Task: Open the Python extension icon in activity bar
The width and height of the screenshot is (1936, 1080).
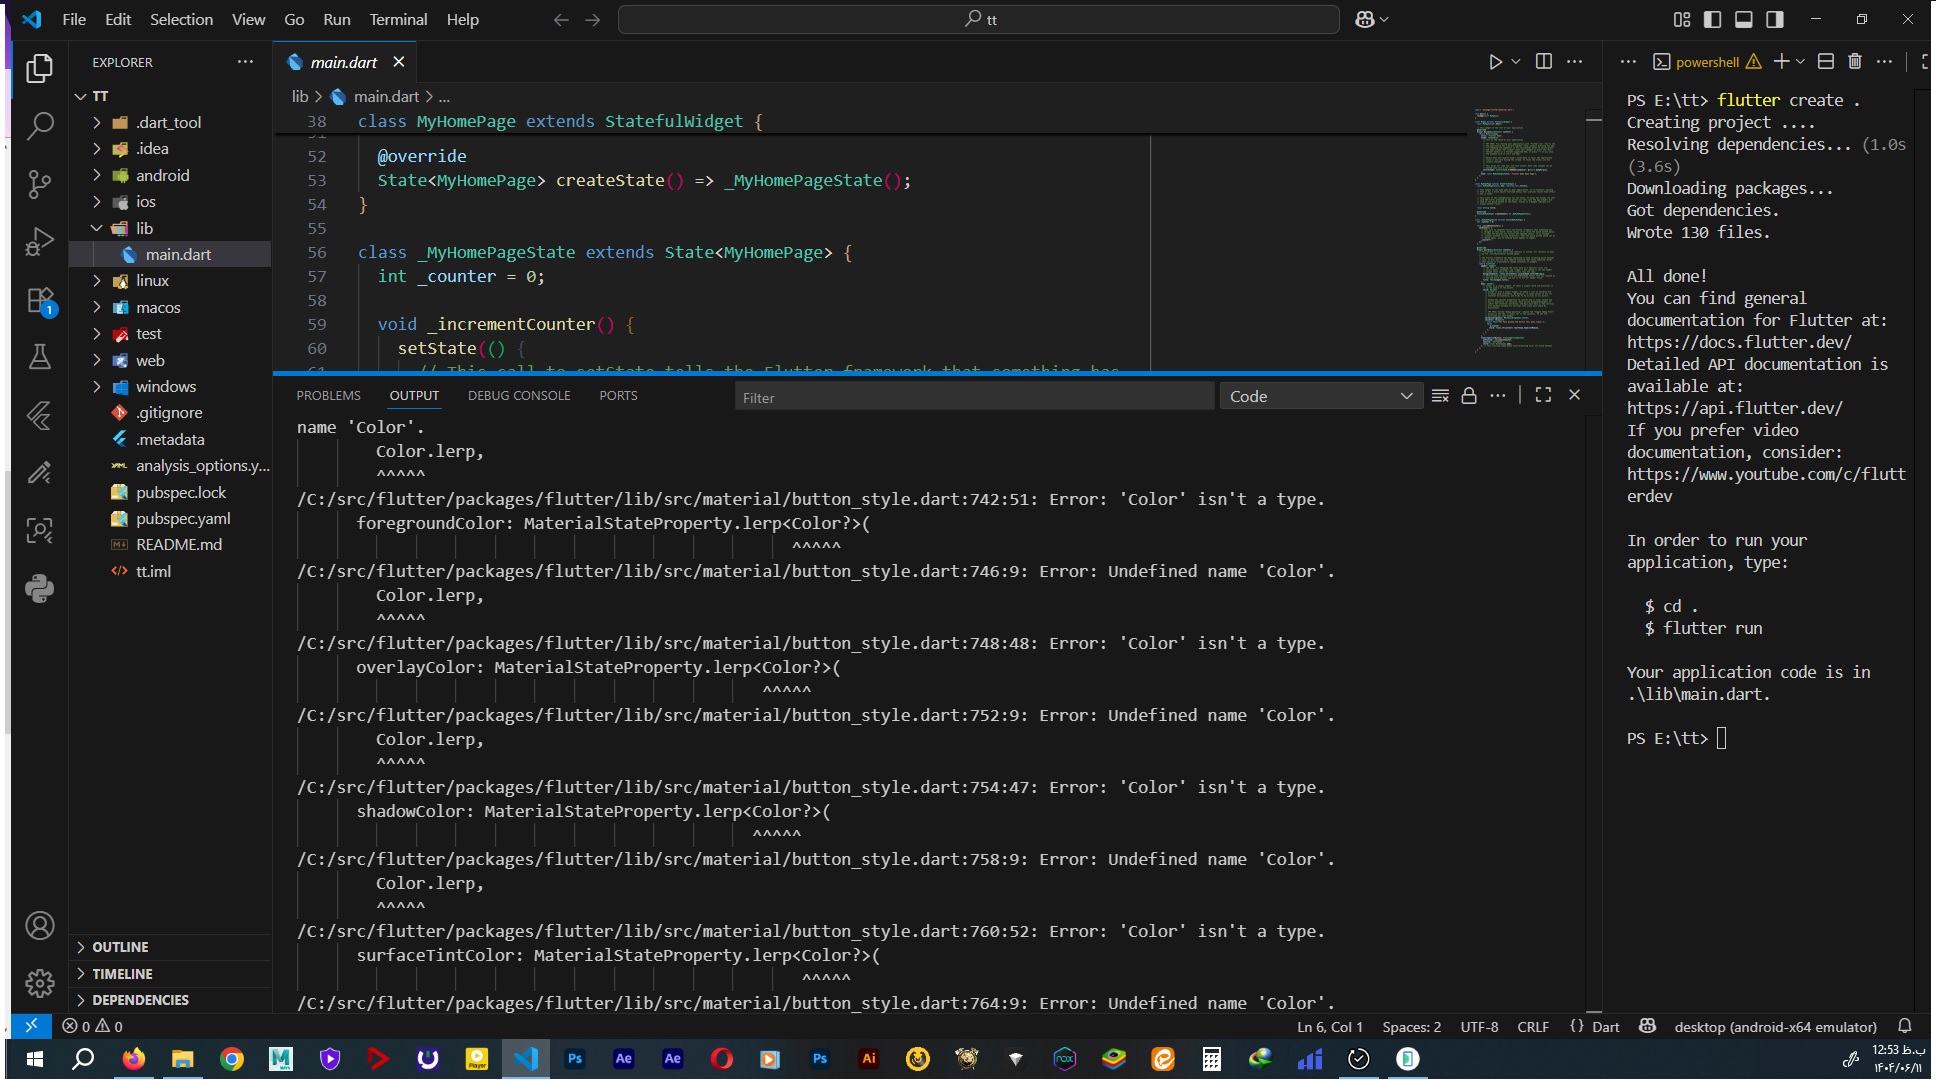Action: pos(40,588)
